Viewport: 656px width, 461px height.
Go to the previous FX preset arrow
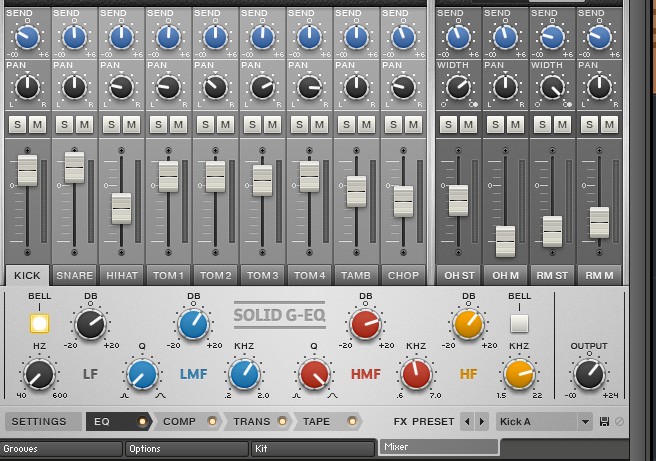(468, 422)
